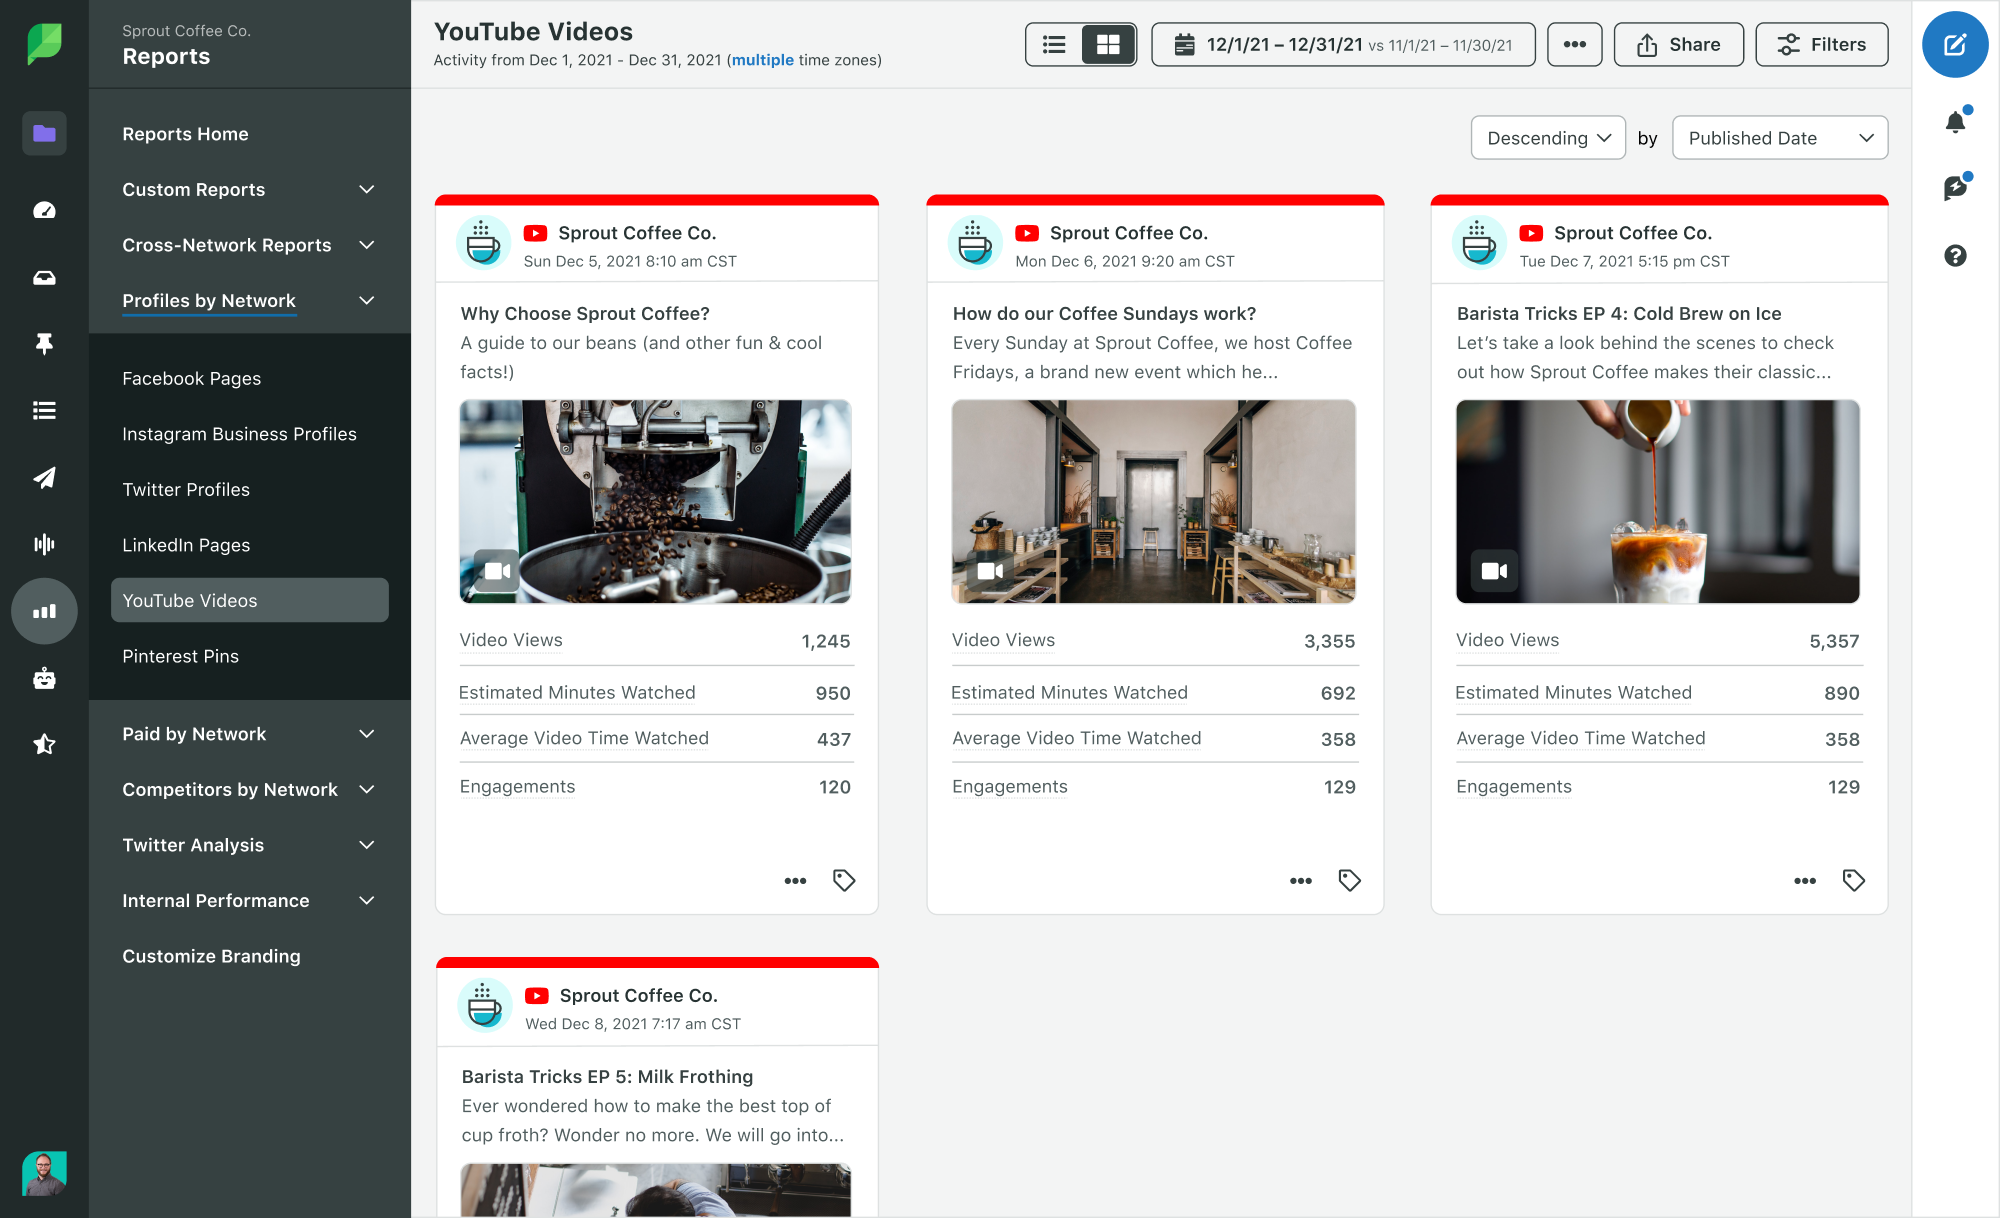Viewport: 2000px width, 1218px height.
Task: Click the tag icon on first video card
Action: pos(843,880)
